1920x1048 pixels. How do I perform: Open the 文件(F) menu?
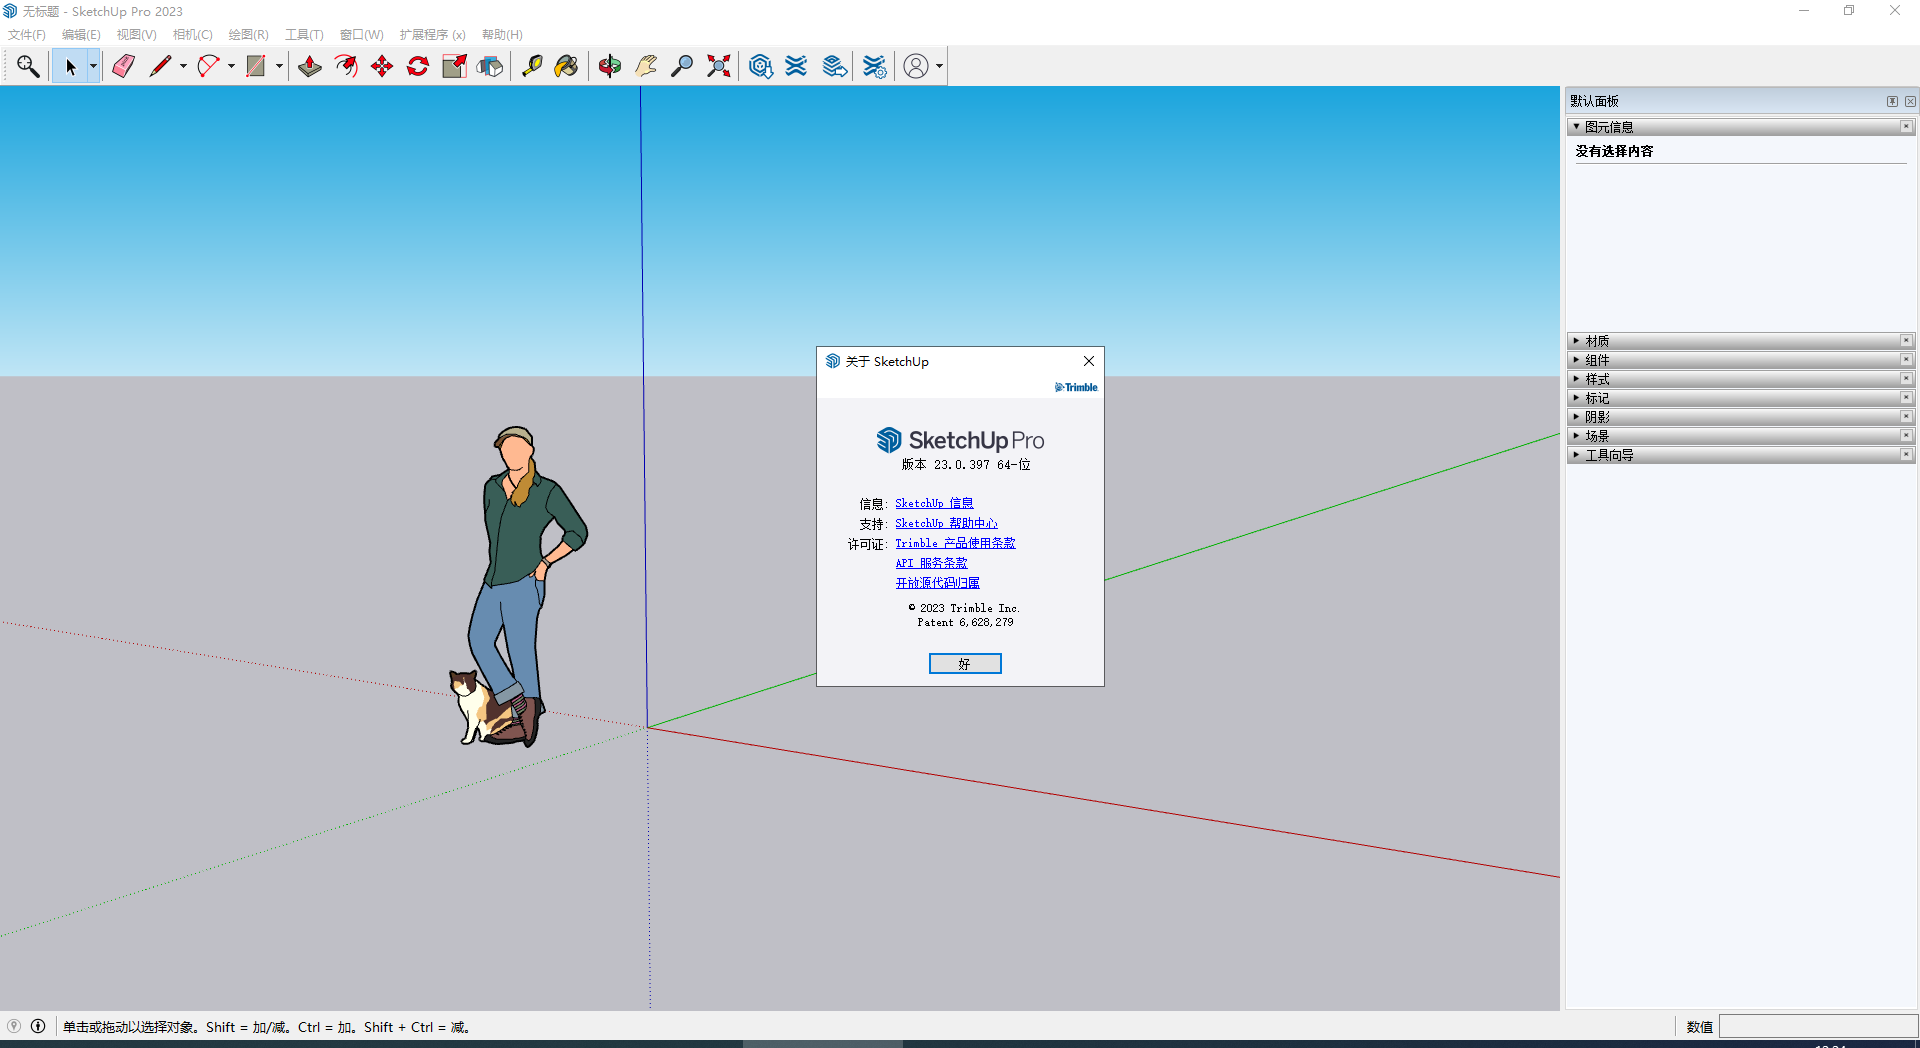tap(27, 35)
